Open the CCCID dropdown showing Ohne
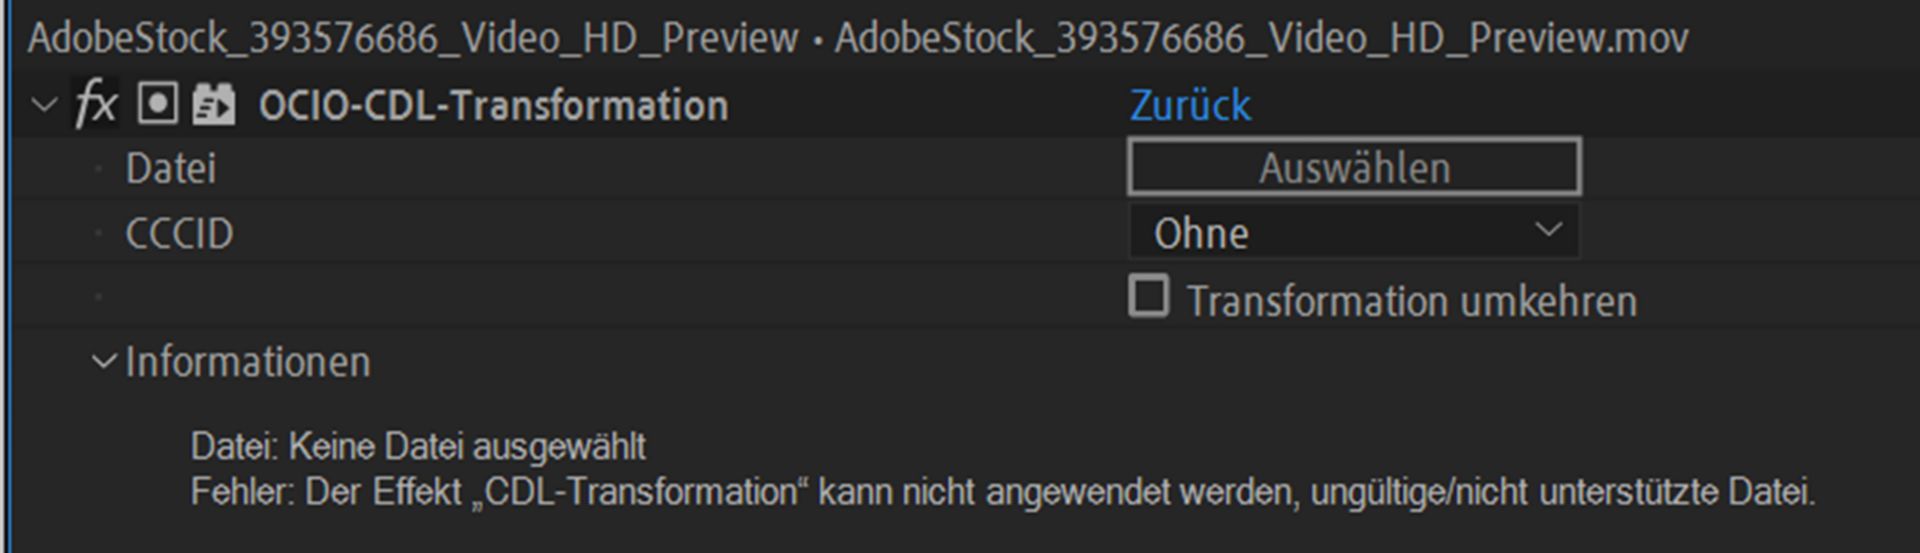Viewport: 1920px width, 553px height. pyautogui.click(x=1354, y=232)
